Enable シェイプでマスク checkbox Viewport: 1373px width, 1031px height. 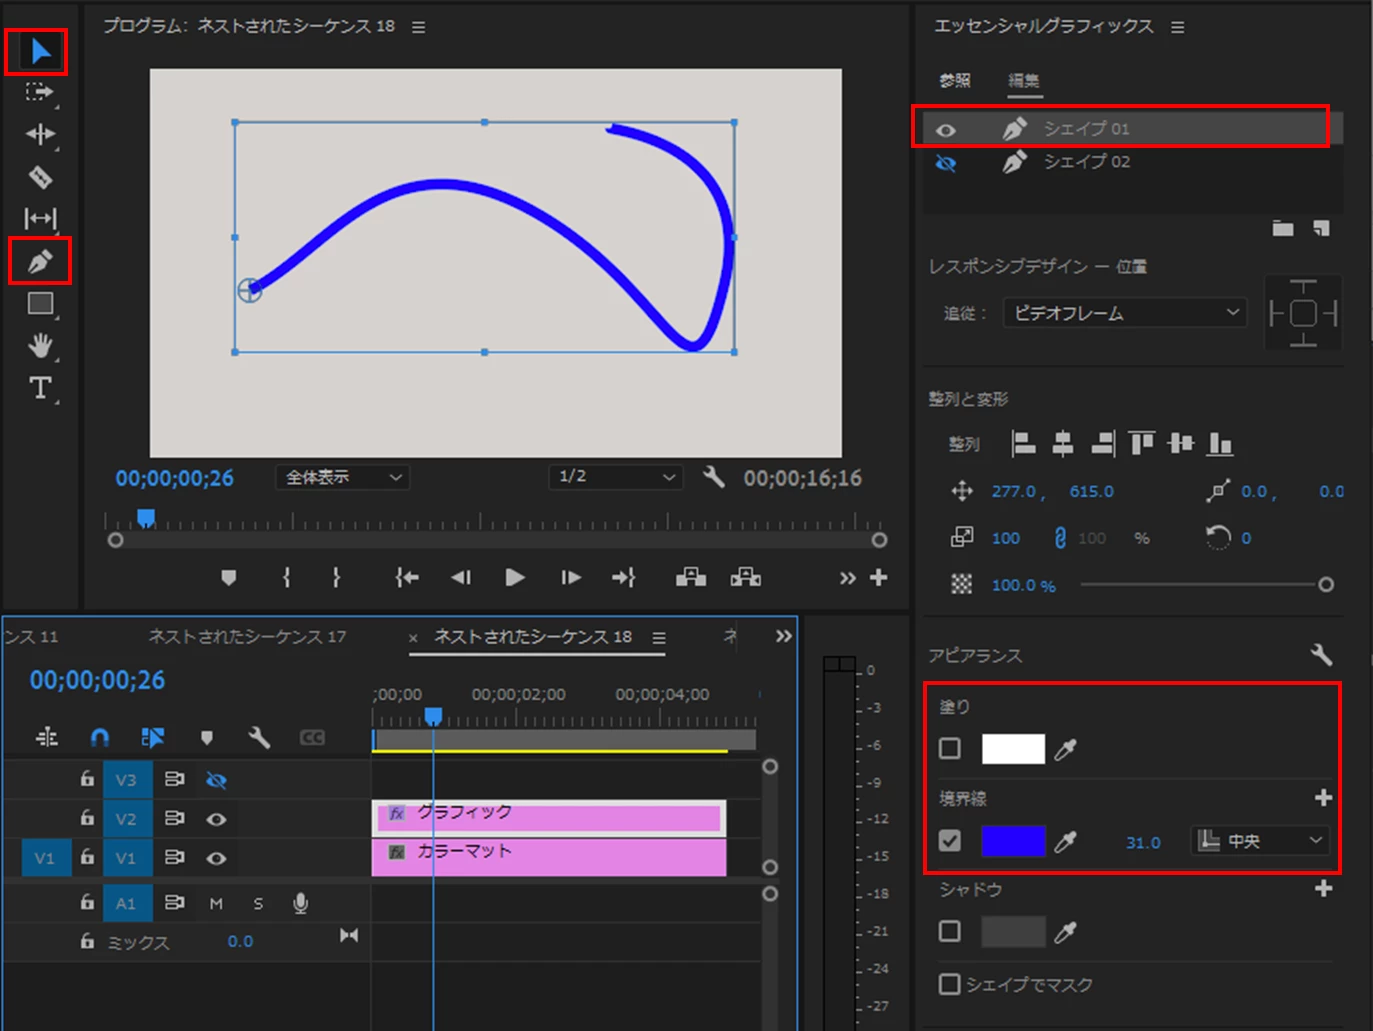tap(950, 984)
